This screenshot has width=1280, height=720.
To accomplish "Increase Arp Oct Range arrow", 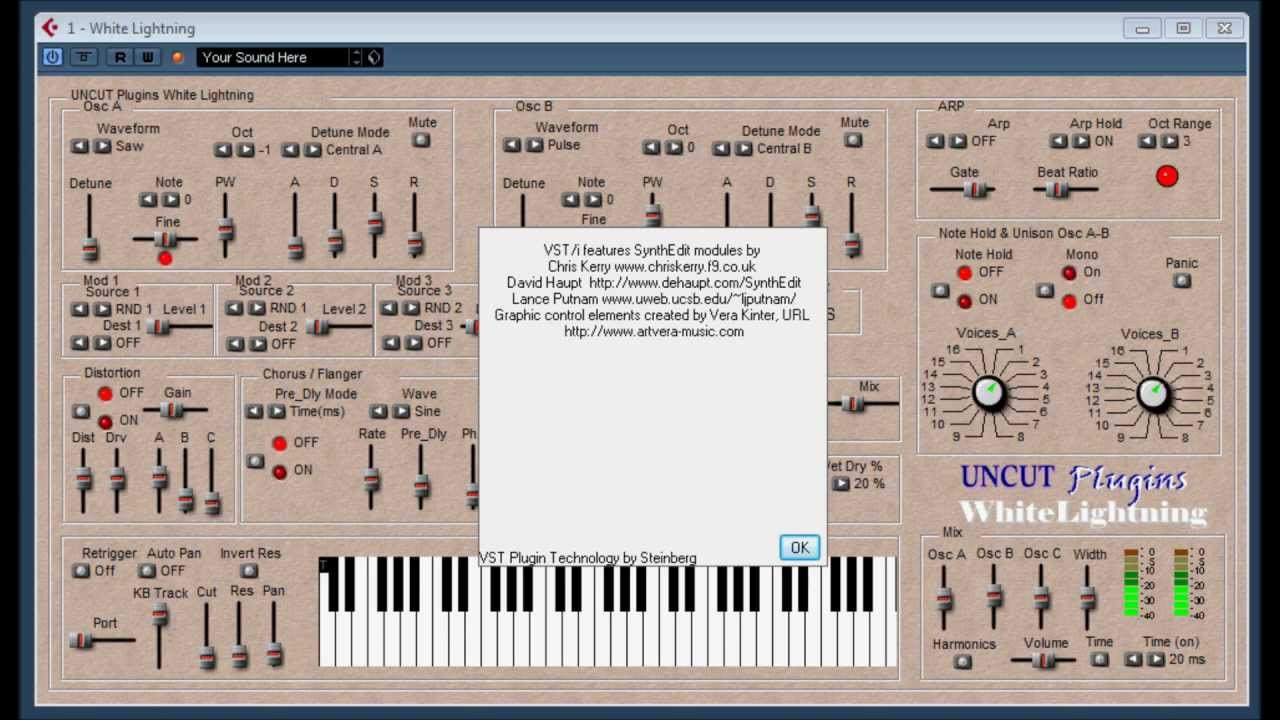I will (x=1169, y=141).
